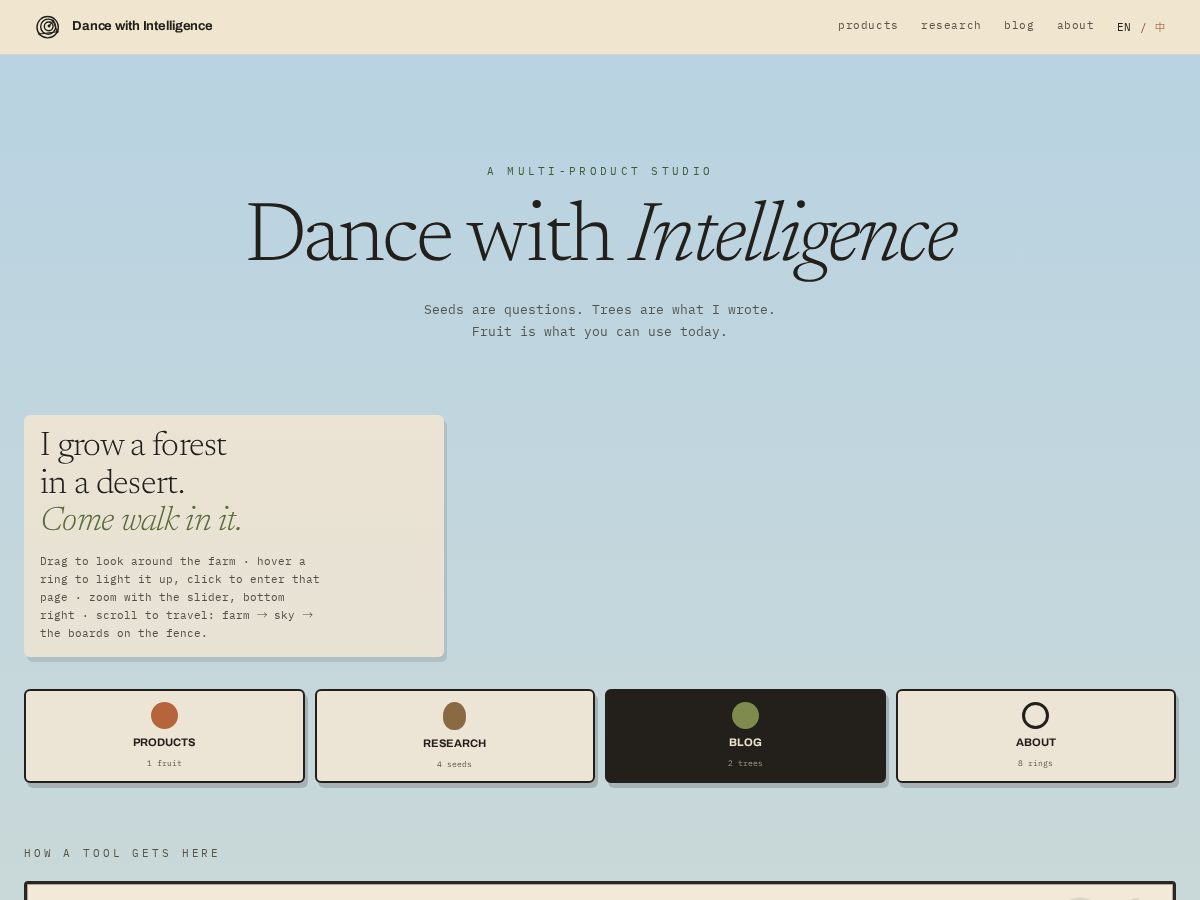Screen dimensions: 1200x900
Task: Click the large 'Dance with Intelligence' headline
Action: [601, 234]
